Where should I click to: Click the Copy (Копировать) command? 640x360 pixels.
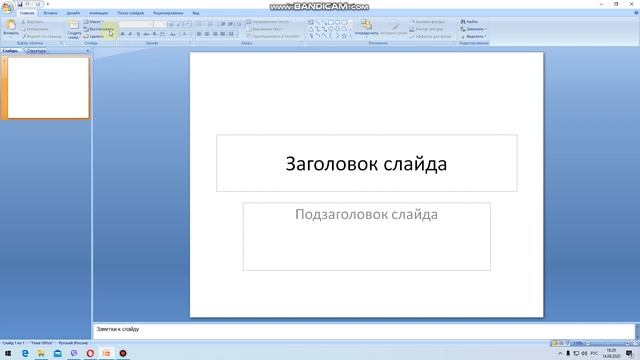click(x=35, y=29)
